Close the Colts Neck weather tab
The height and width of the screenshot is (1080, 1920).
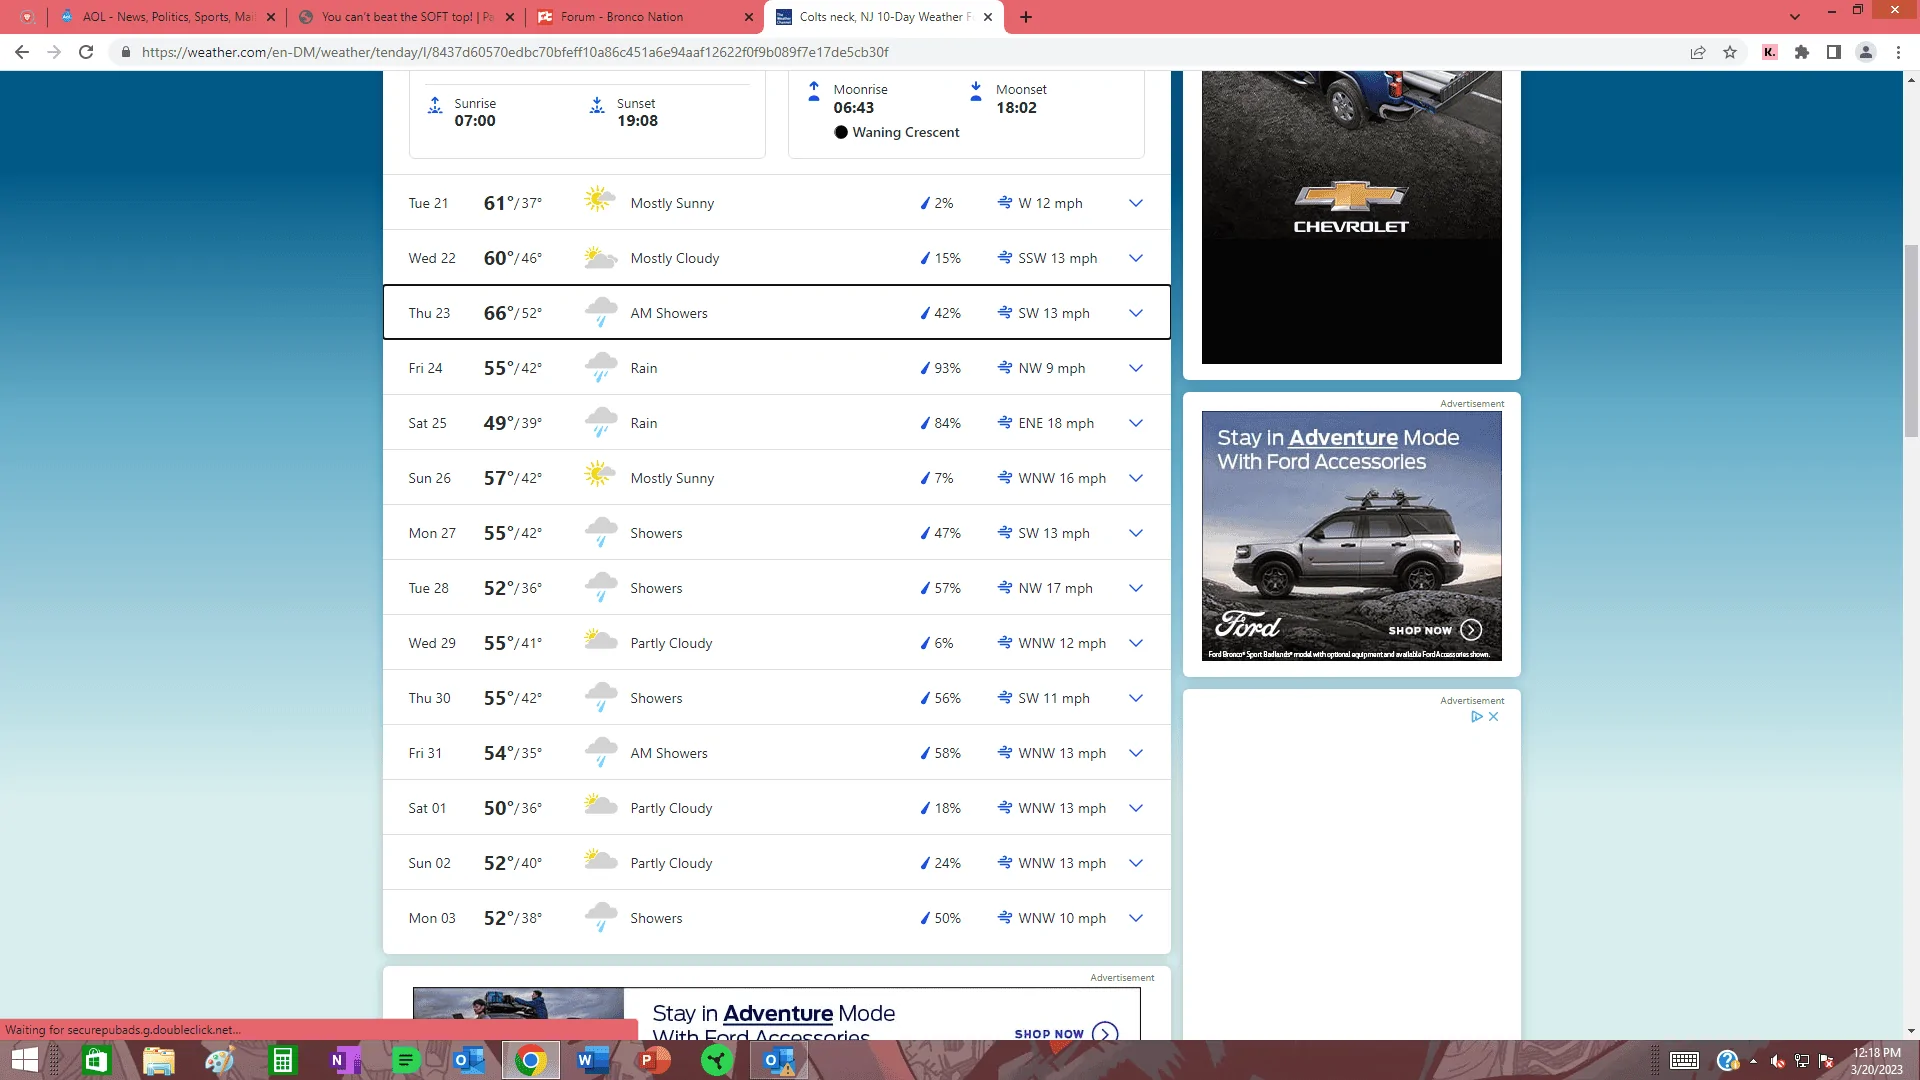(988, 17)
